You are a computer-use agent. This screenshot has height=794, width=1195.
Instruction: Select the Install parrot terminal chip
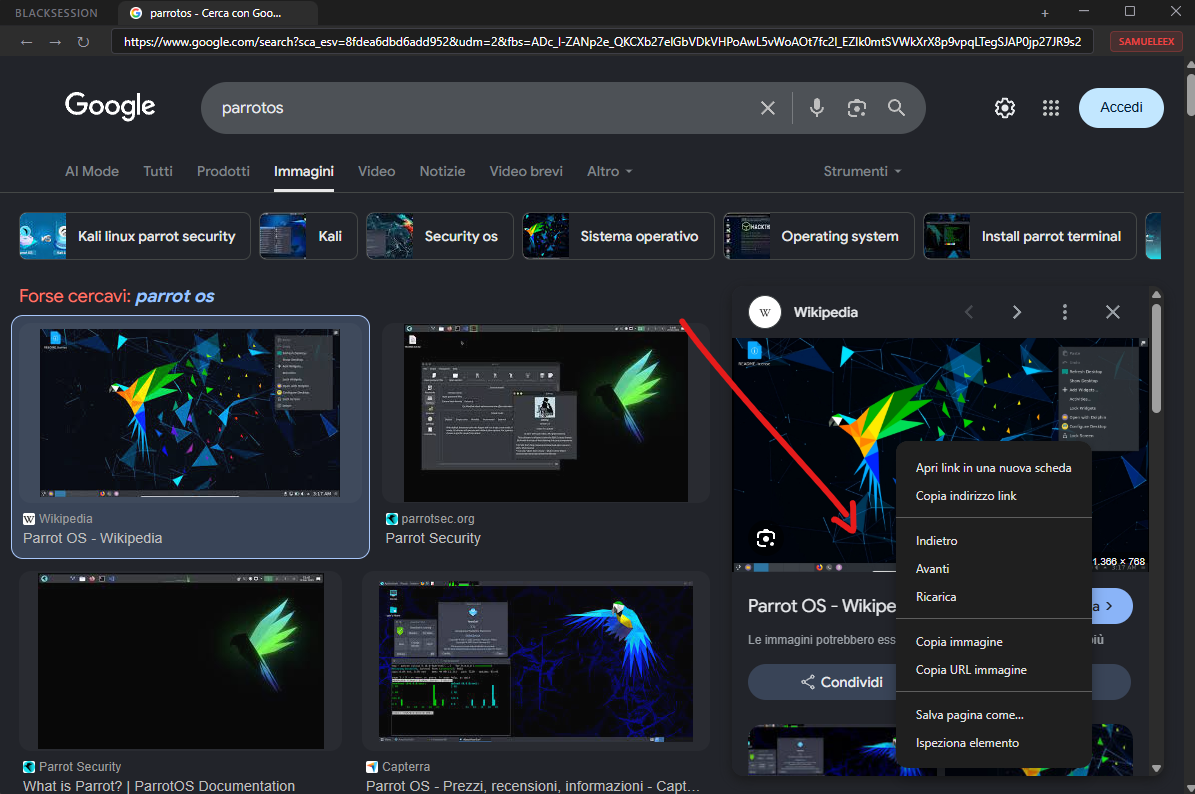[x=1030, y=236]
